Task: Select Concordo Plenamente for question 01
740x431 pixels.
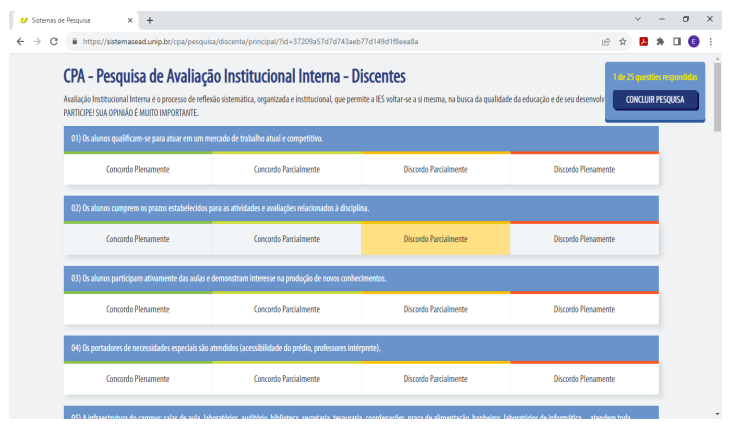Action: pyautogui.click(x=138, y=170)
